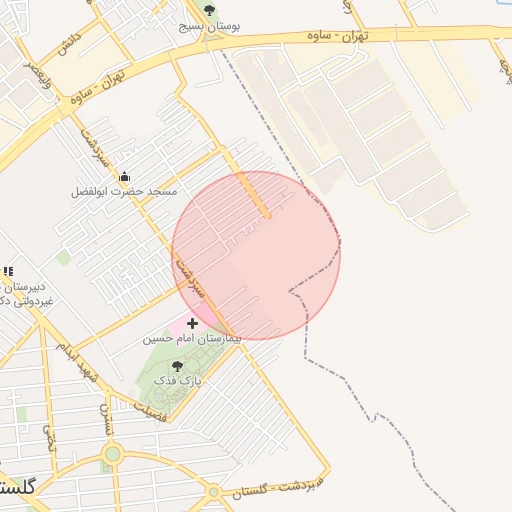Click the large گلستان district label
Screen dimensions: 512x512
click(x=17, y=488)
